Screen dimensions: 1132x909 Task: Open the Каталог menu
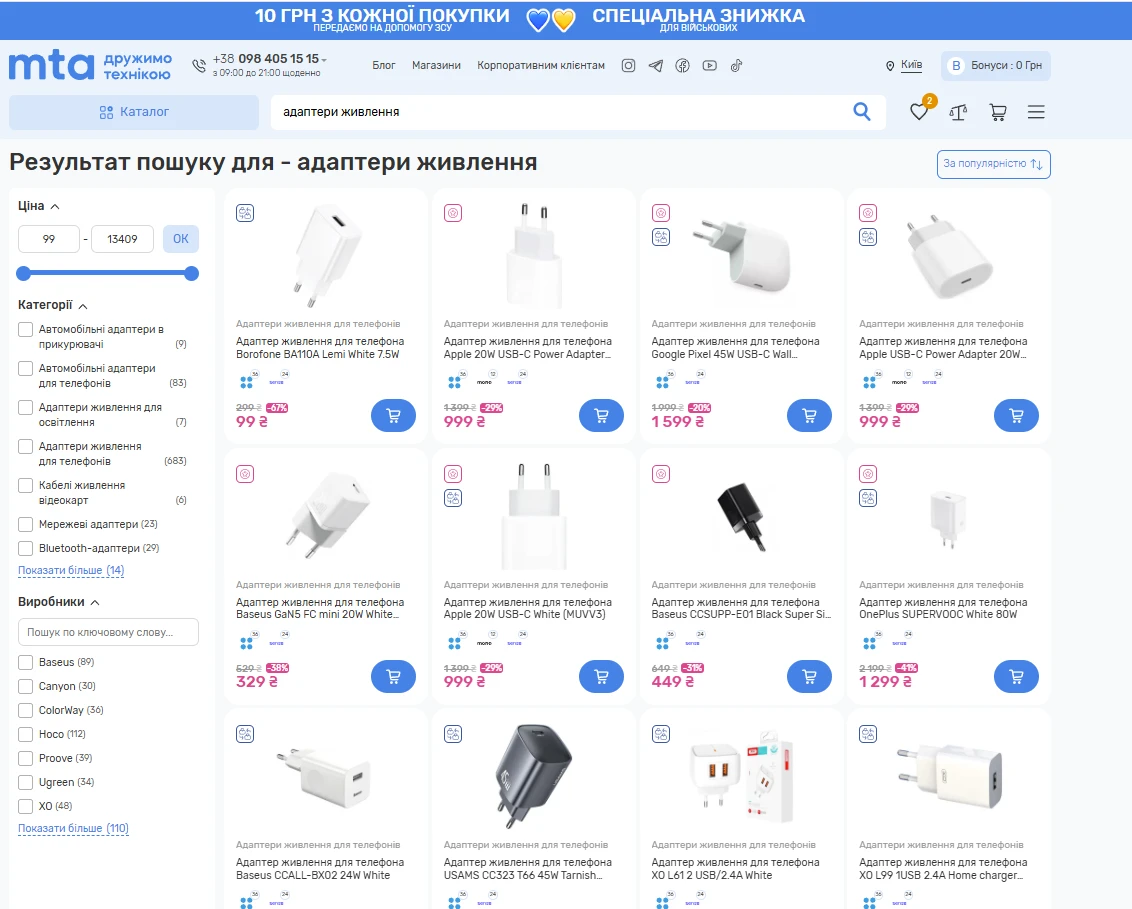[134, 112]
